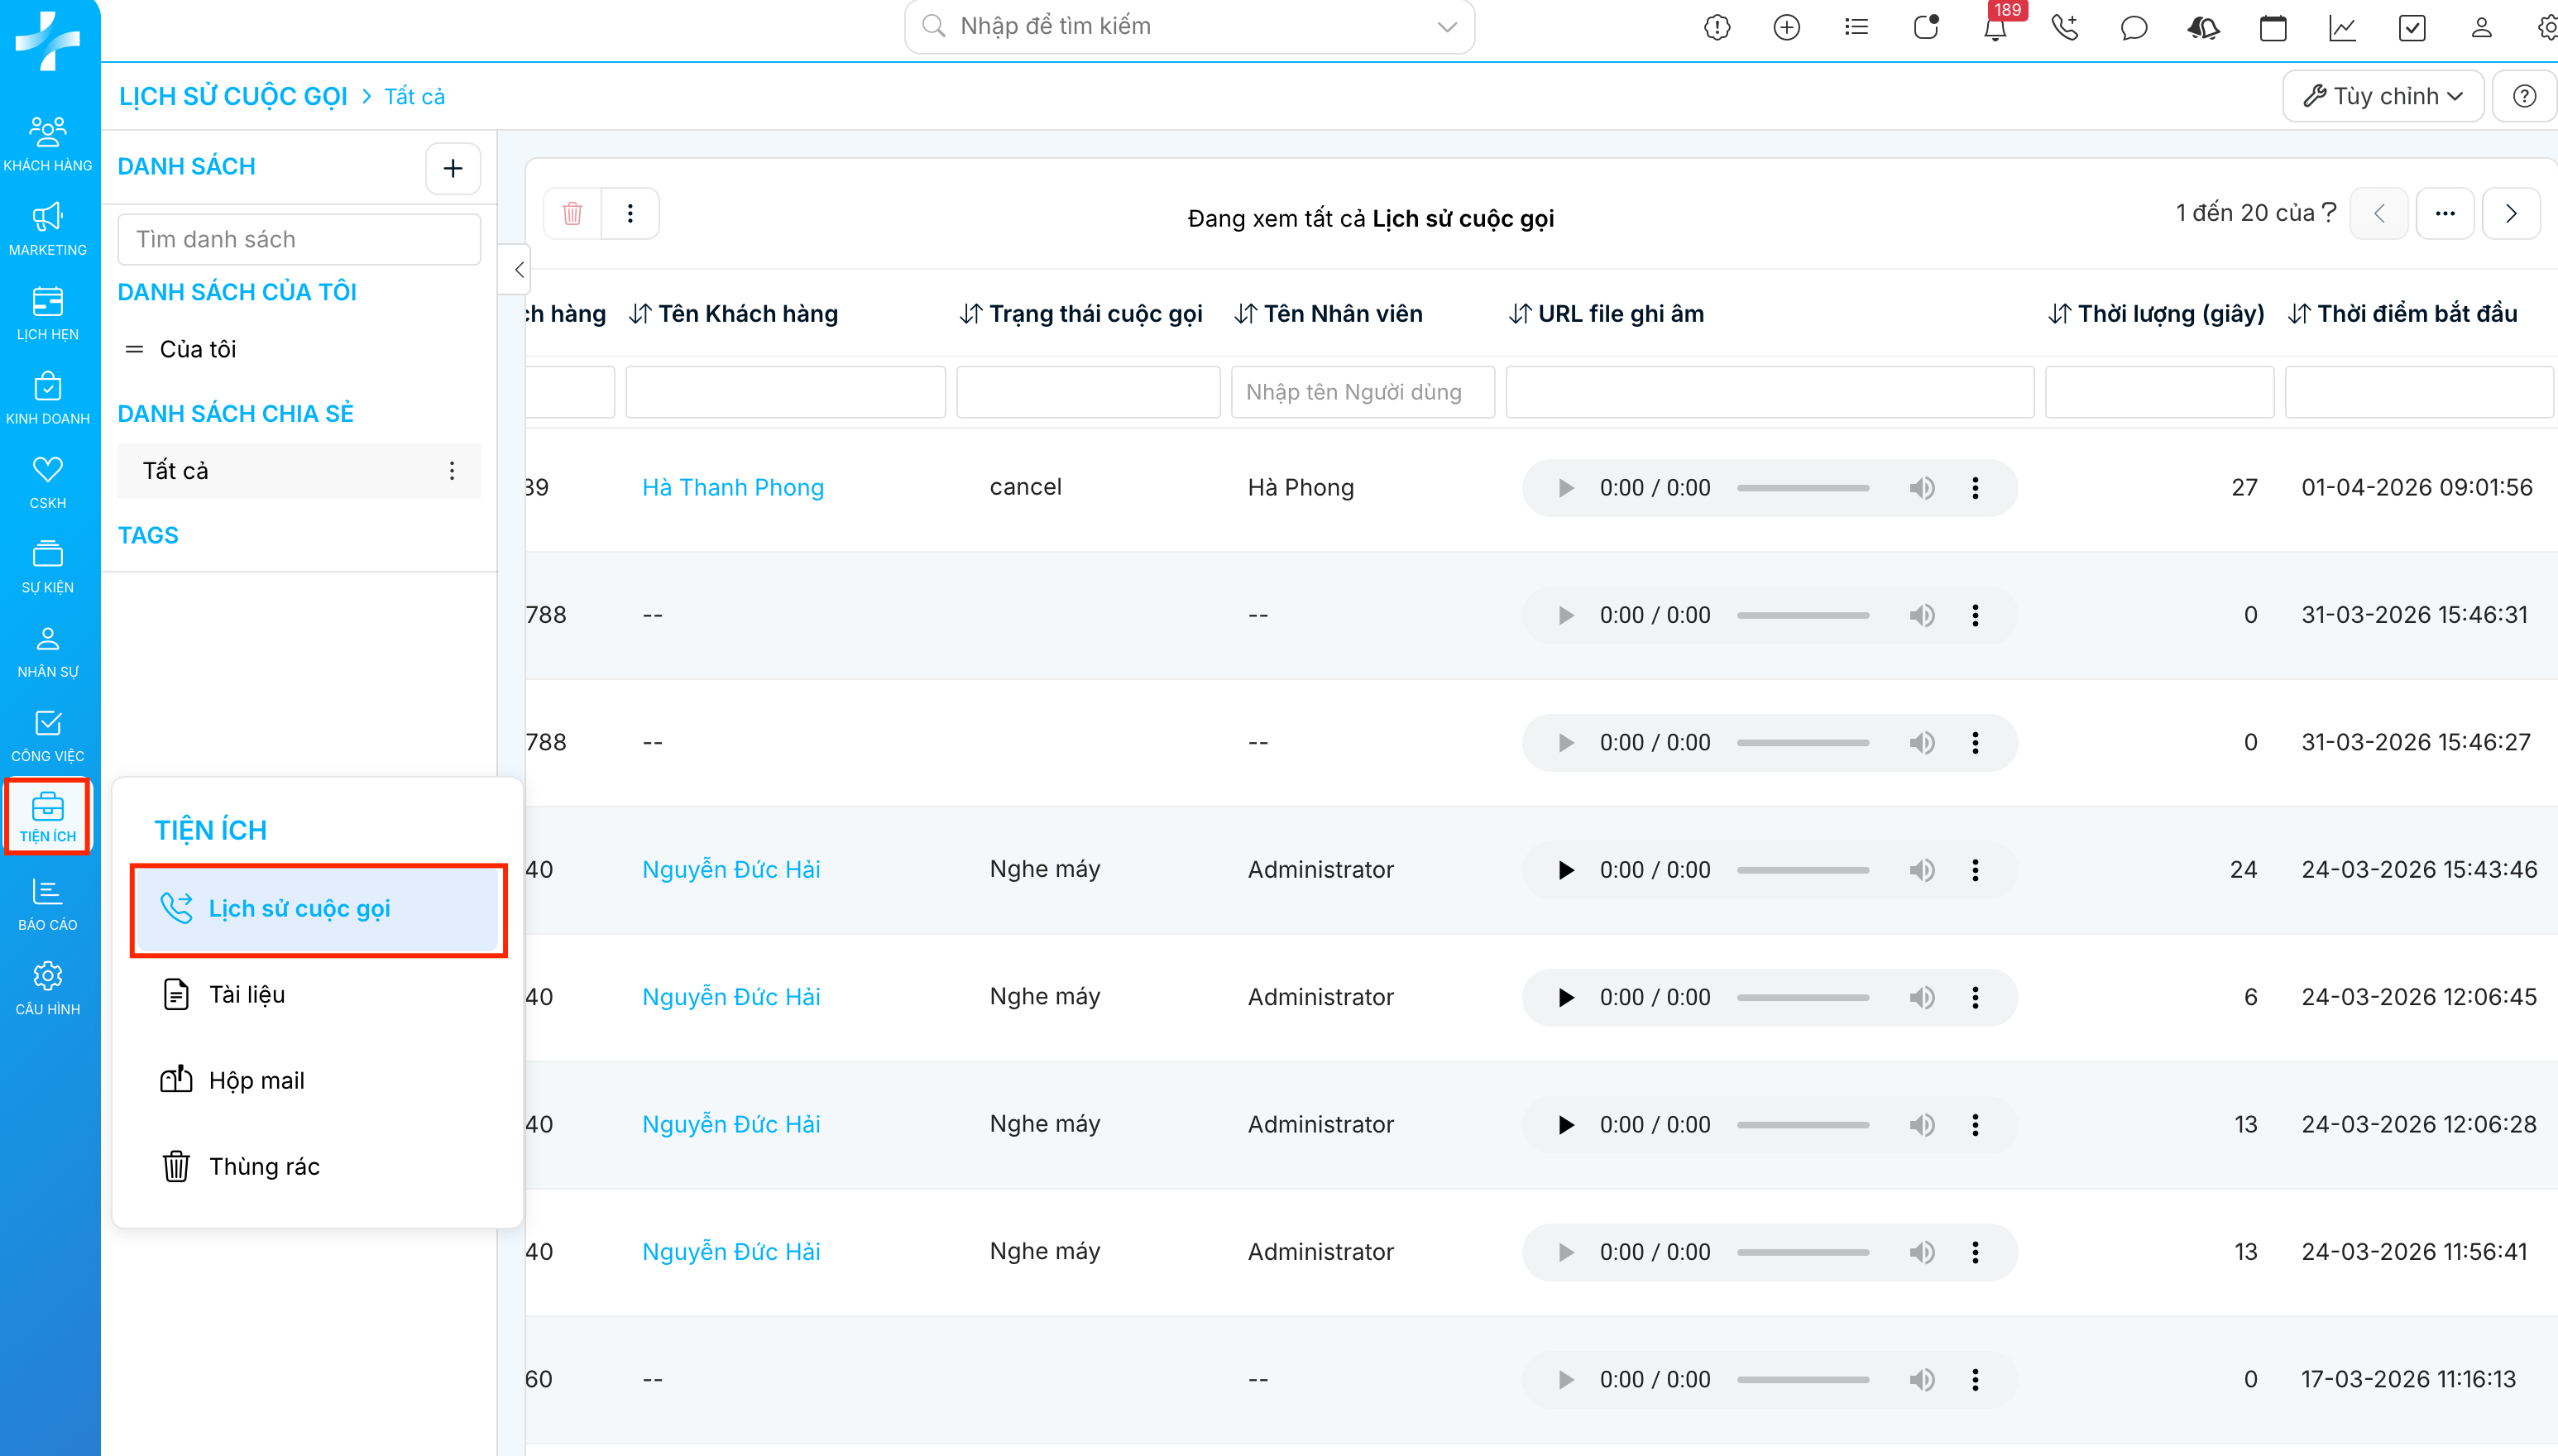
Task: Open the calendar icon in top toolbar
Action: [x=2273, y=27]
